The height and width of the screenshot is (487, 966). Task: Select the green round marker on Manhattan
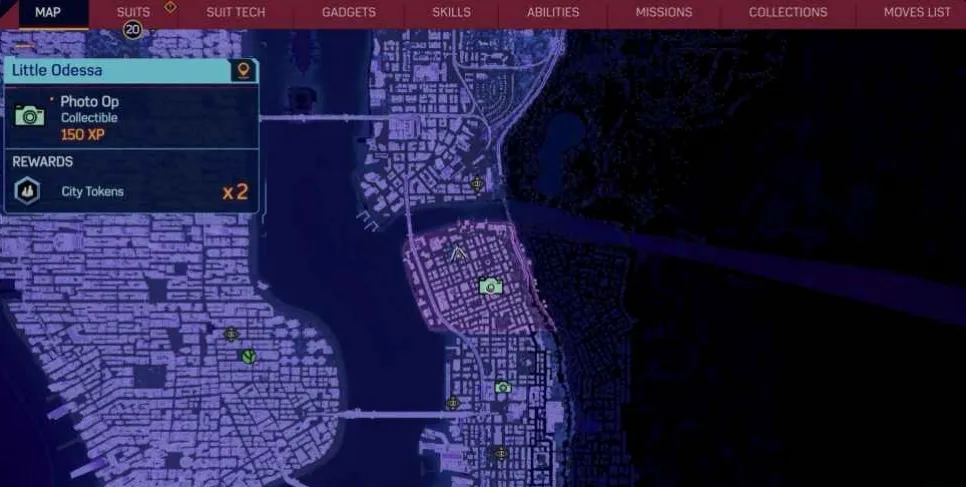[248, 356]
